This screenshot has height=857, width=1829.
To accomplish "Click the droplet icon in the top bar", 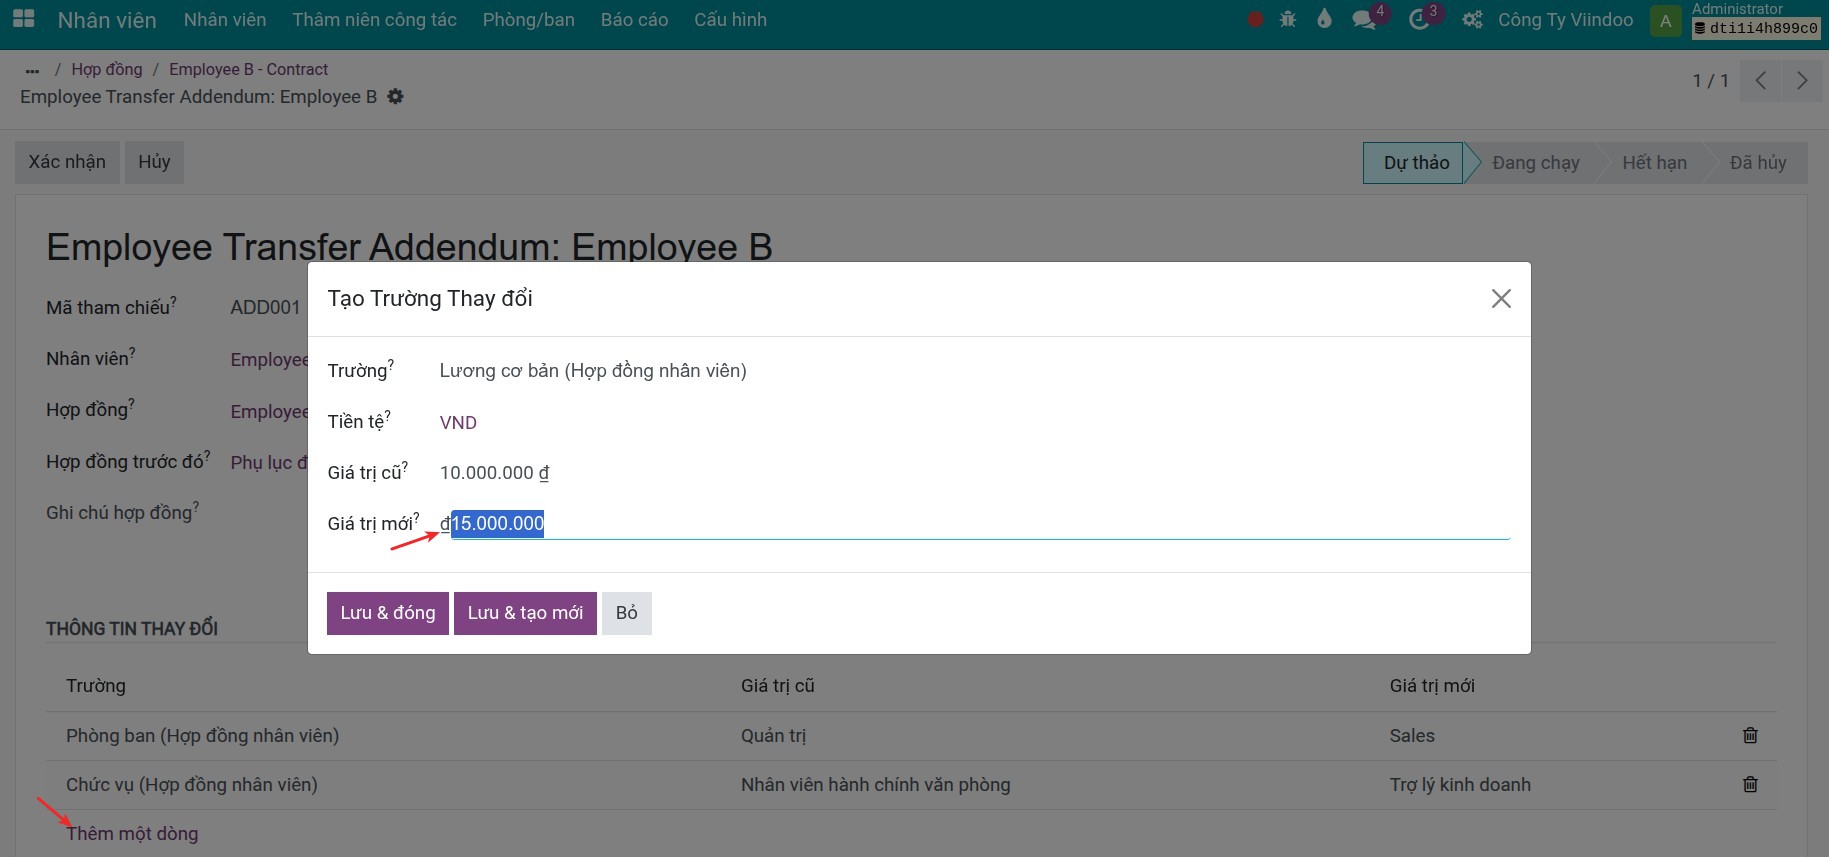I will (1325, 19).
